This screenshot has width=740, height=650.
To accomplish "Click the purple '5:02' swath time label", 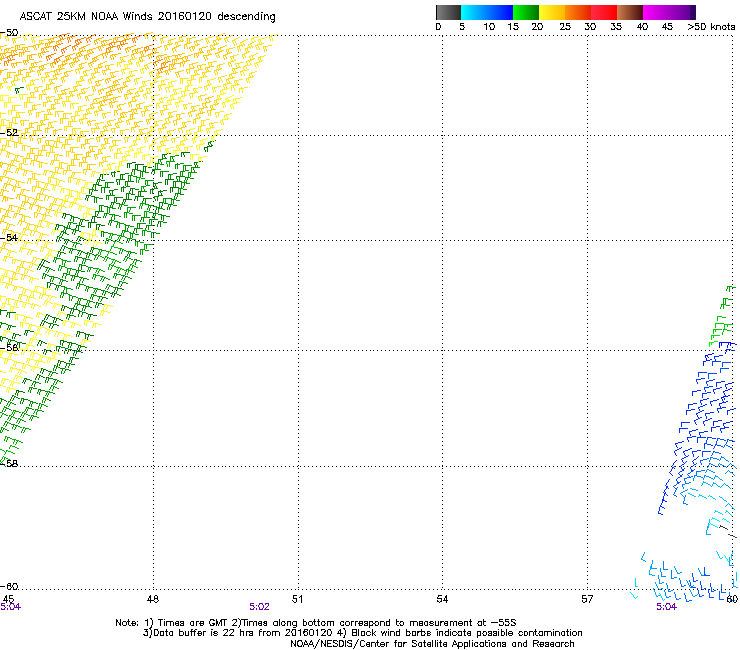I will coord(260,607).
